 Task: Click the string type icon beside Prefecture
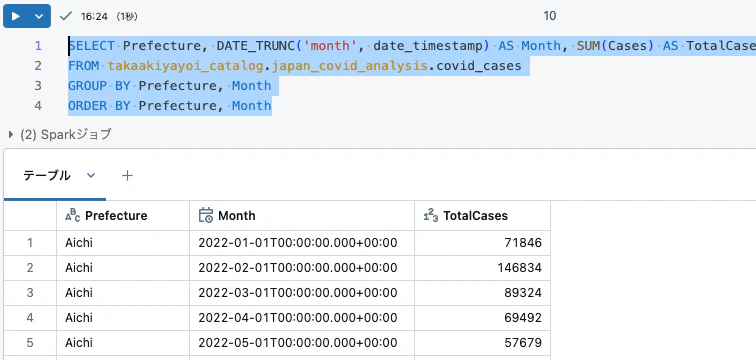pyautogui.click(x=73, y=215)
